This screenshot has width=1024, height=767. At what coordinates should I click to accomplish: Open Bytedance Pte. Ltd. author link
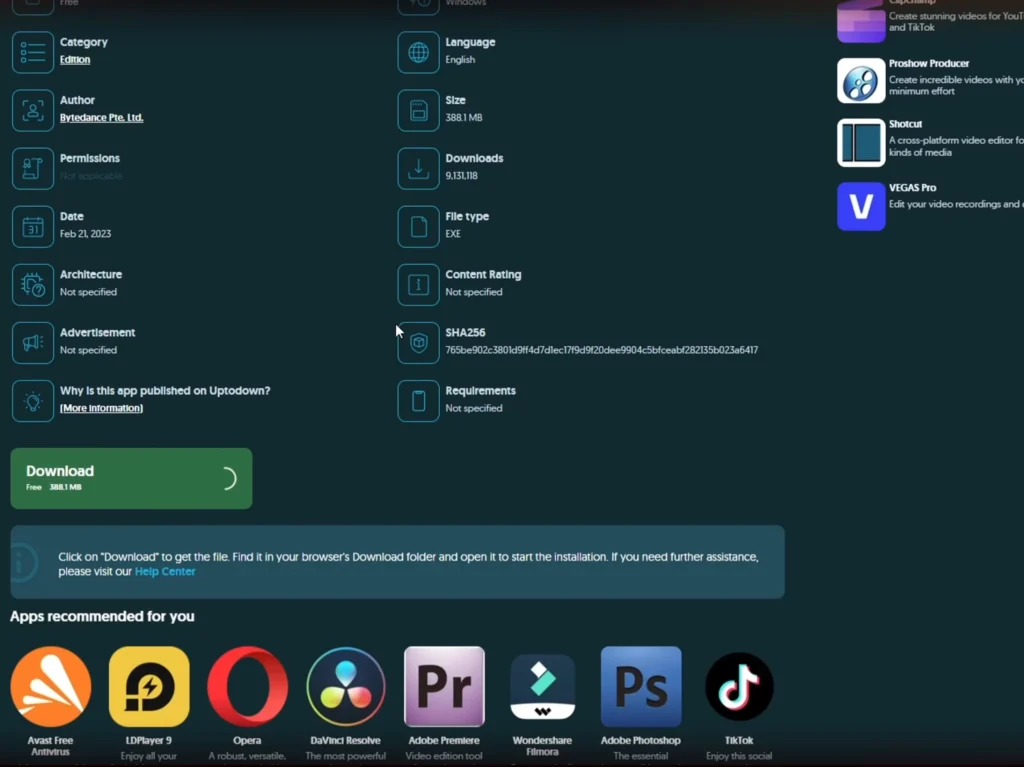101,118
